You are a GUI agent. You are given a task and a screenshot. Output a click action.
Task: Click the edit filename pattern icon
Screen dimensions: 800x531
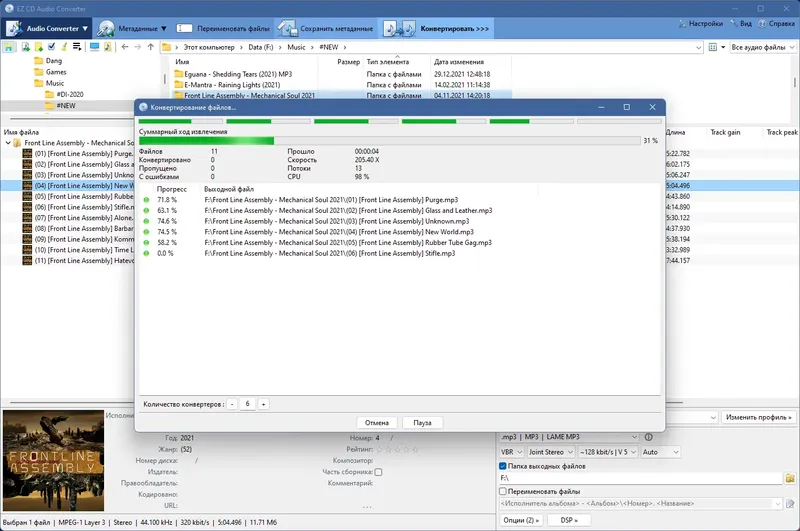pyautogui.click(x=790, y=503)
